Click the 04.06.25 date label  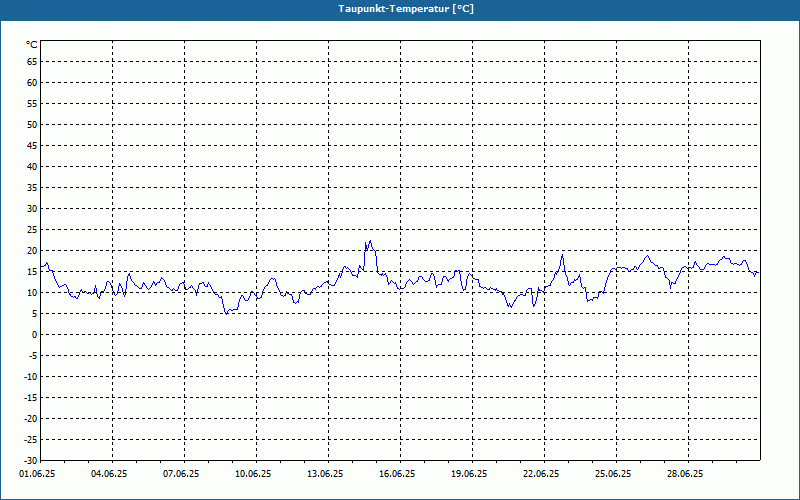(109, 474)
